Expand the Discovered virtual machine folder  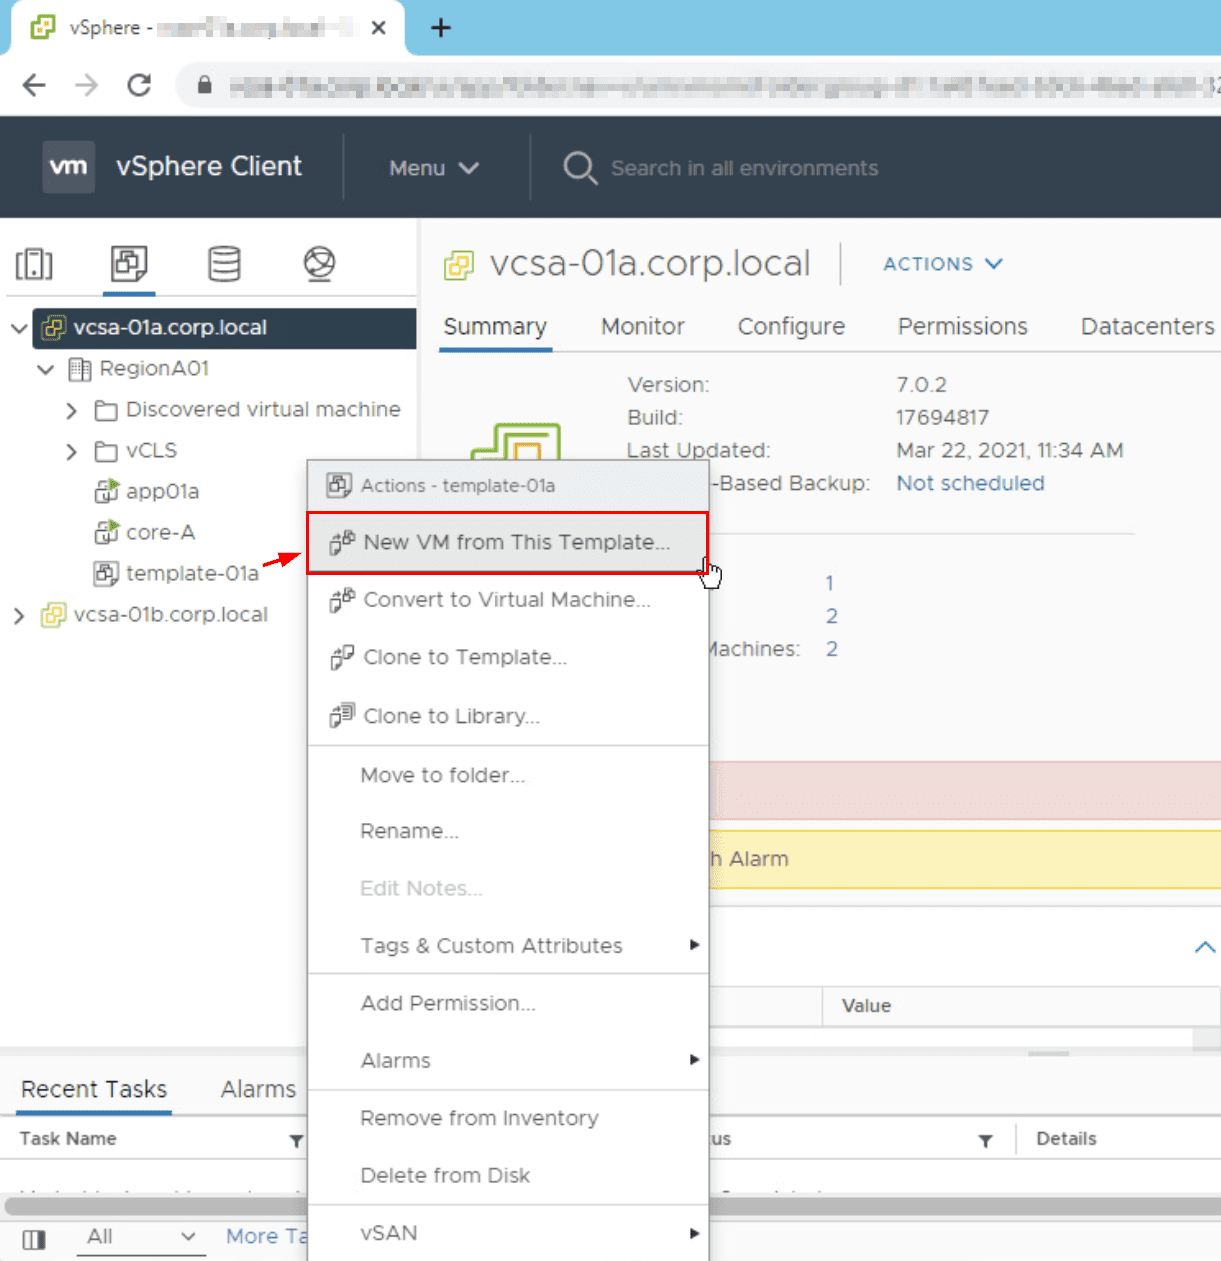[x=71, y=410]
